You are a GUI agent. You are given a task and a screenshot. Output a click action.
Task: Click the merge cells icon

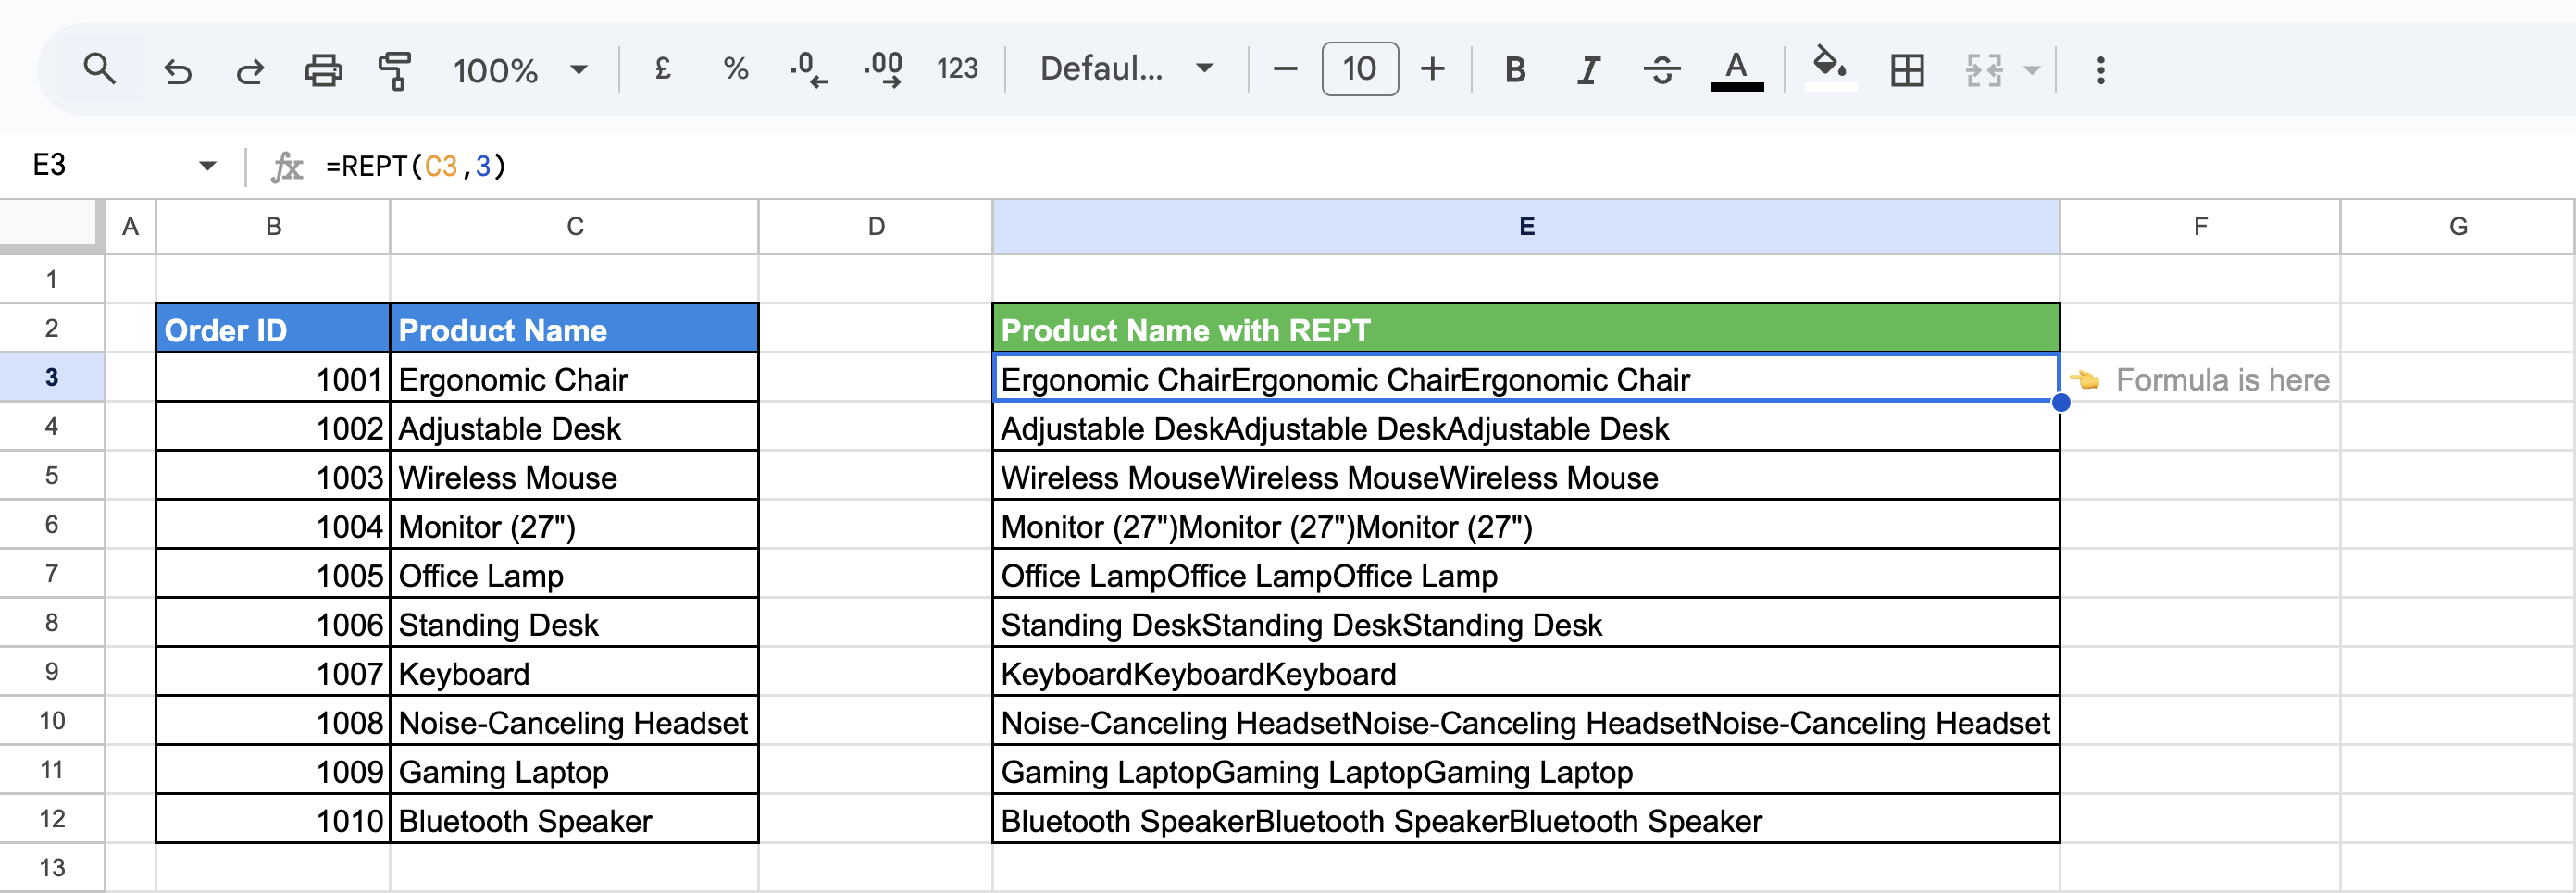pos(1984,70)
